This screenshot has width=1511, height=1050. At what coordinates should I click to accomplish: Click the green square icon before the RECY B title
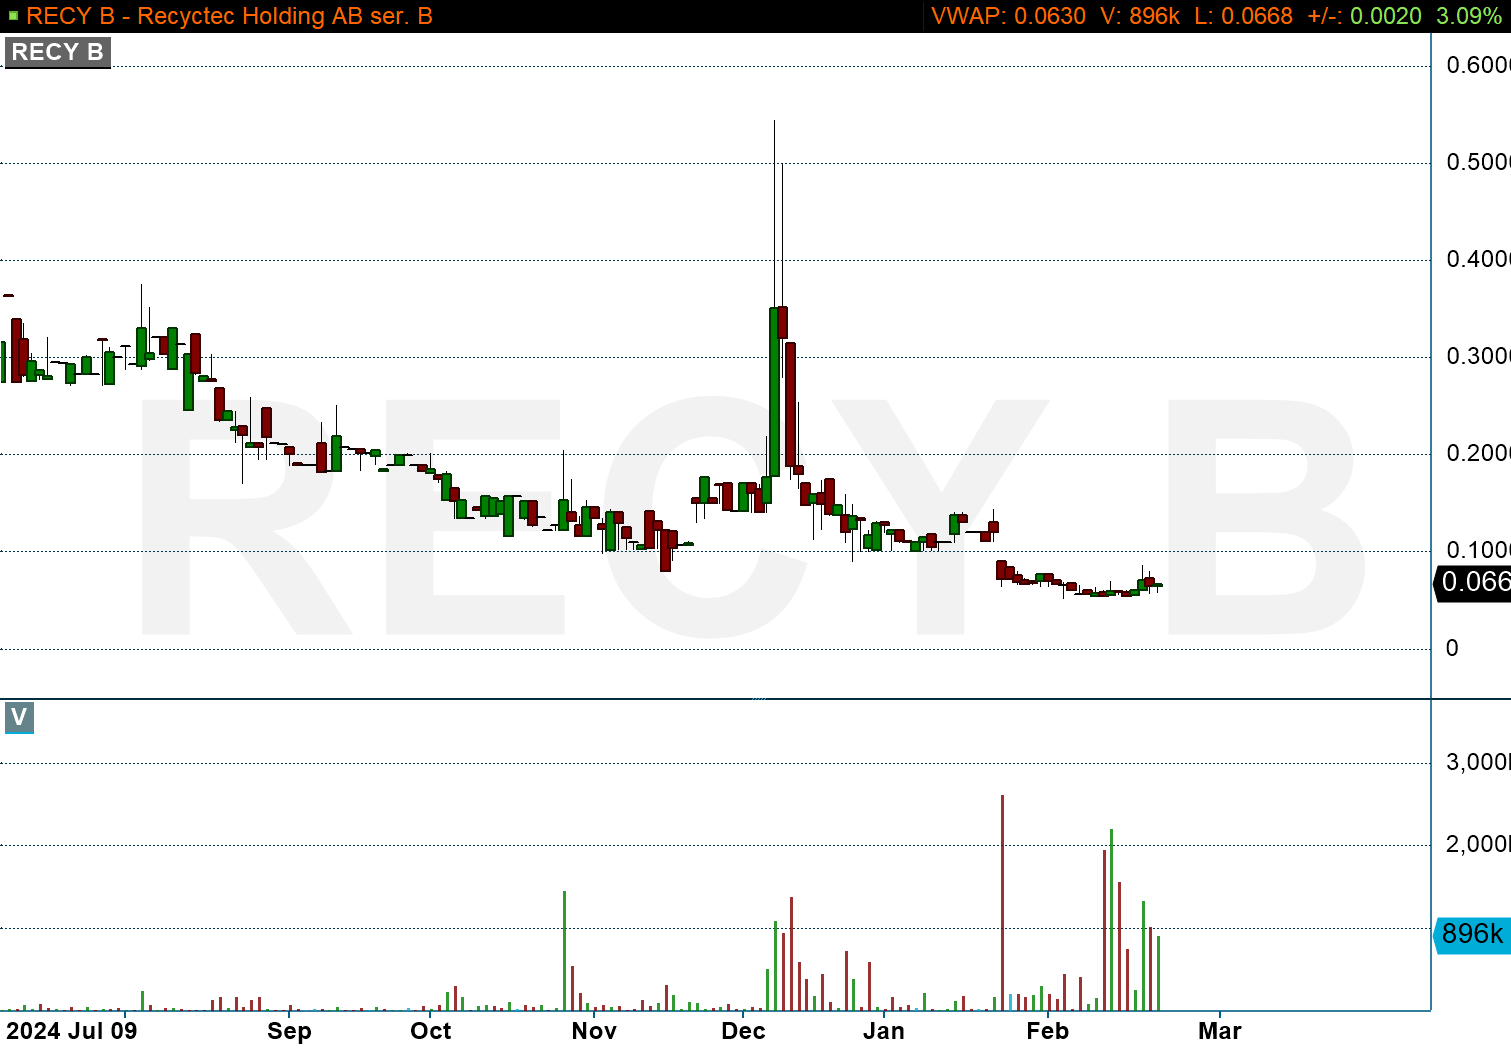[13, 16]
